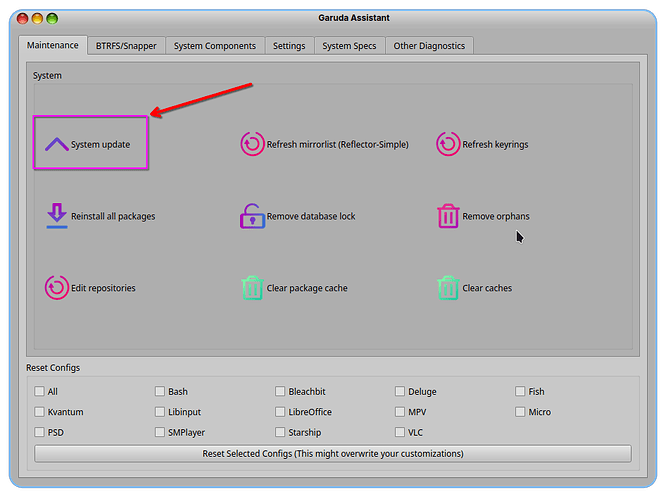
Task: Check the SMPlayer checkbox
Action: [160, 432]
